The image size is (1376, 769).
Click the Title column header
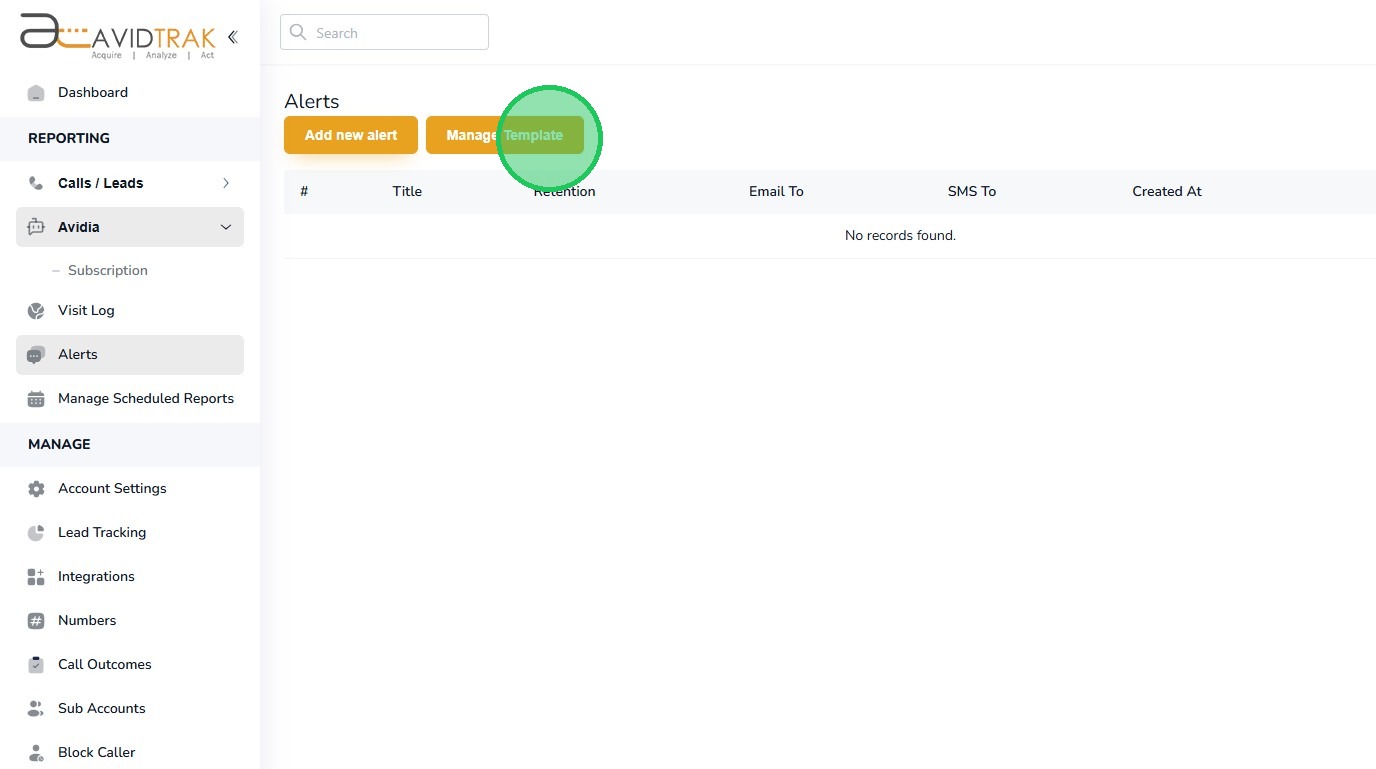407,191
